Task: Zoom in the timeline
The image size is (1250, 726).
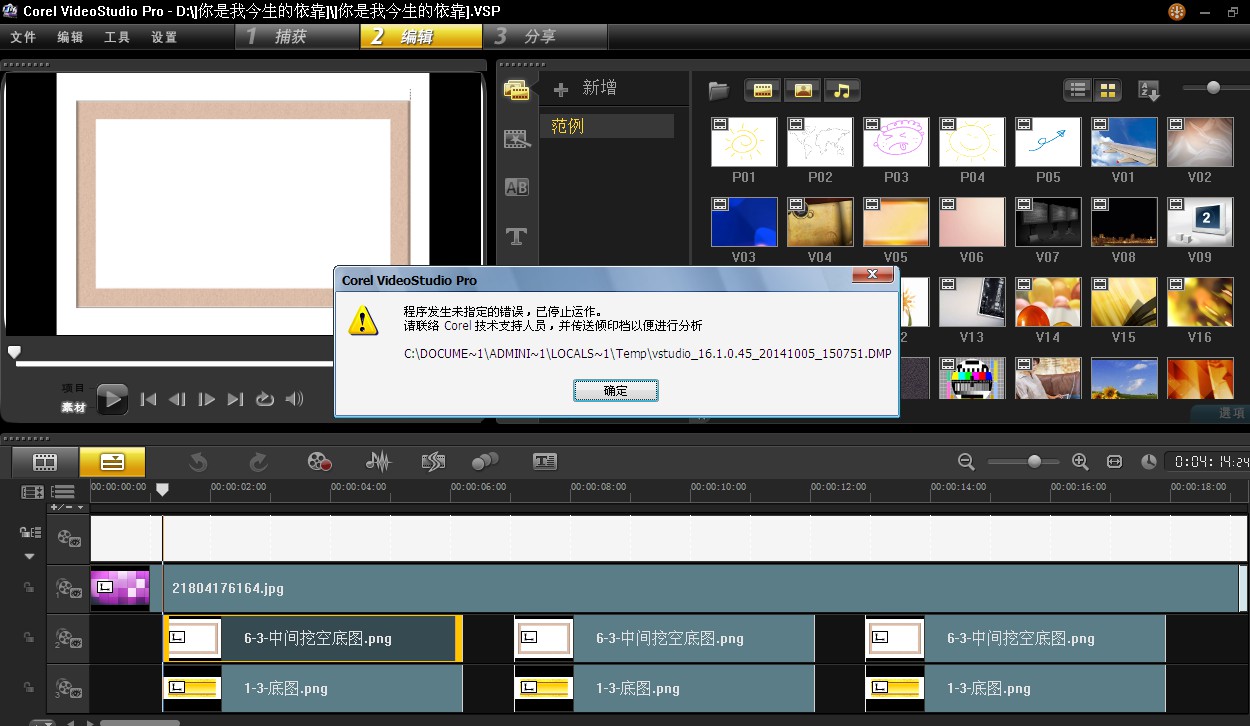Action: pyautogui.click(x=1080, y=462)
